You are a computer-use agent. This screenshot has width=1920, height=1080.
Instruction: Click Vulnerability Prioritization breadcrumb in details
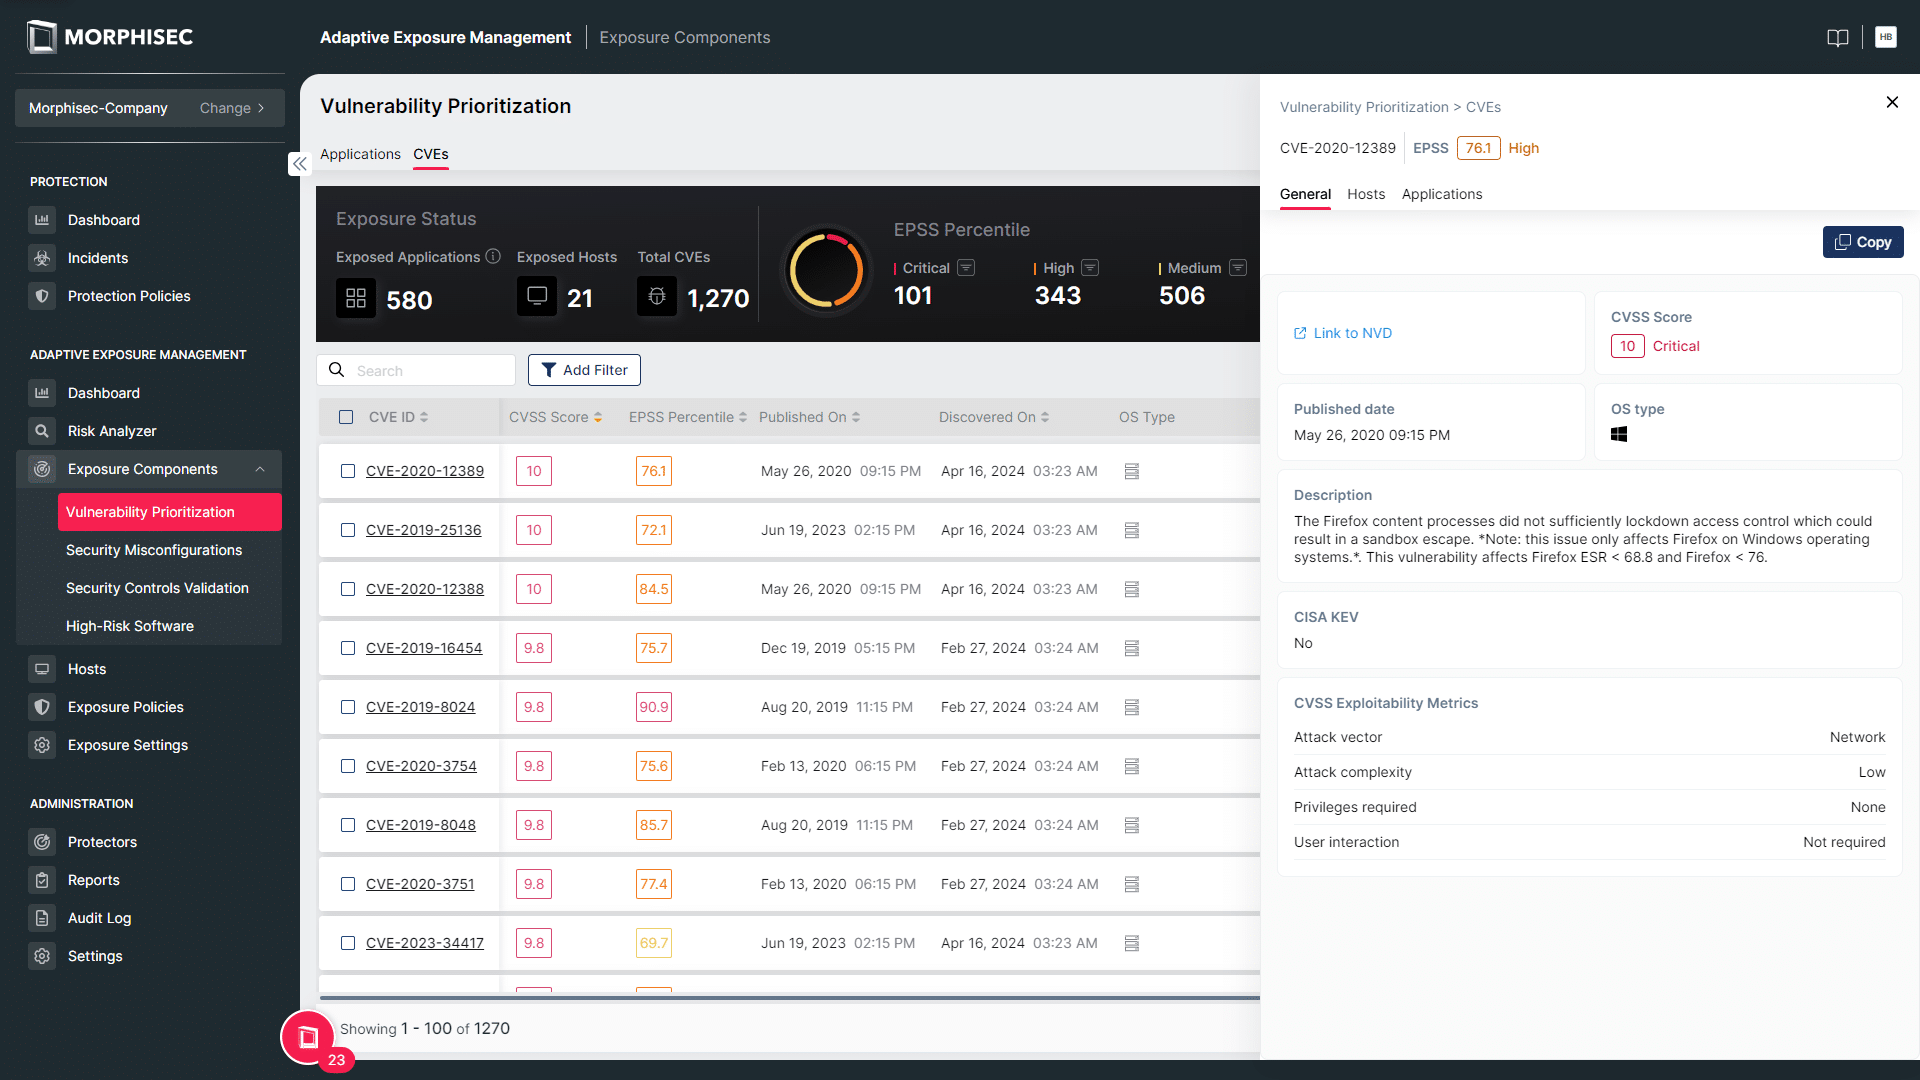coord(1364,107)
